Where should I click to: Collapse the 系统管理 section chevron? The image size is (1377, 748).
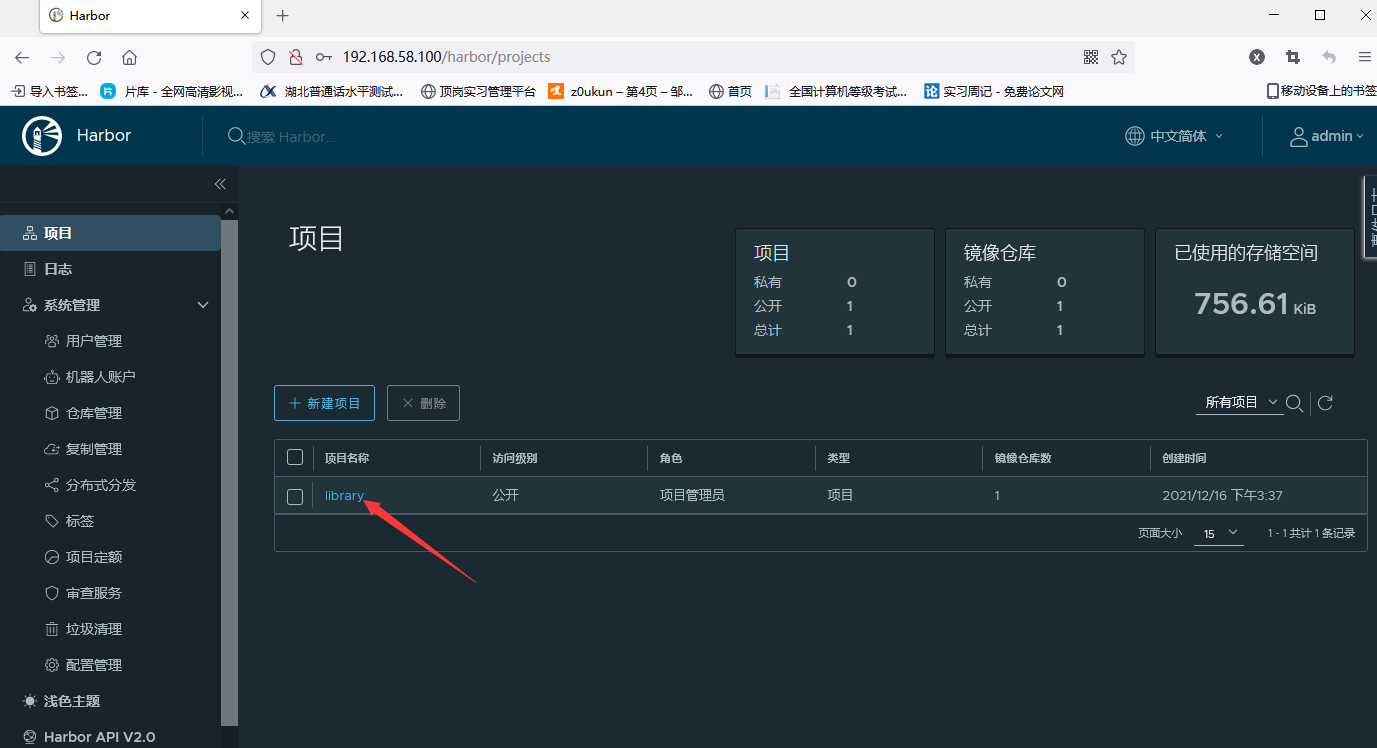point(203,305)
